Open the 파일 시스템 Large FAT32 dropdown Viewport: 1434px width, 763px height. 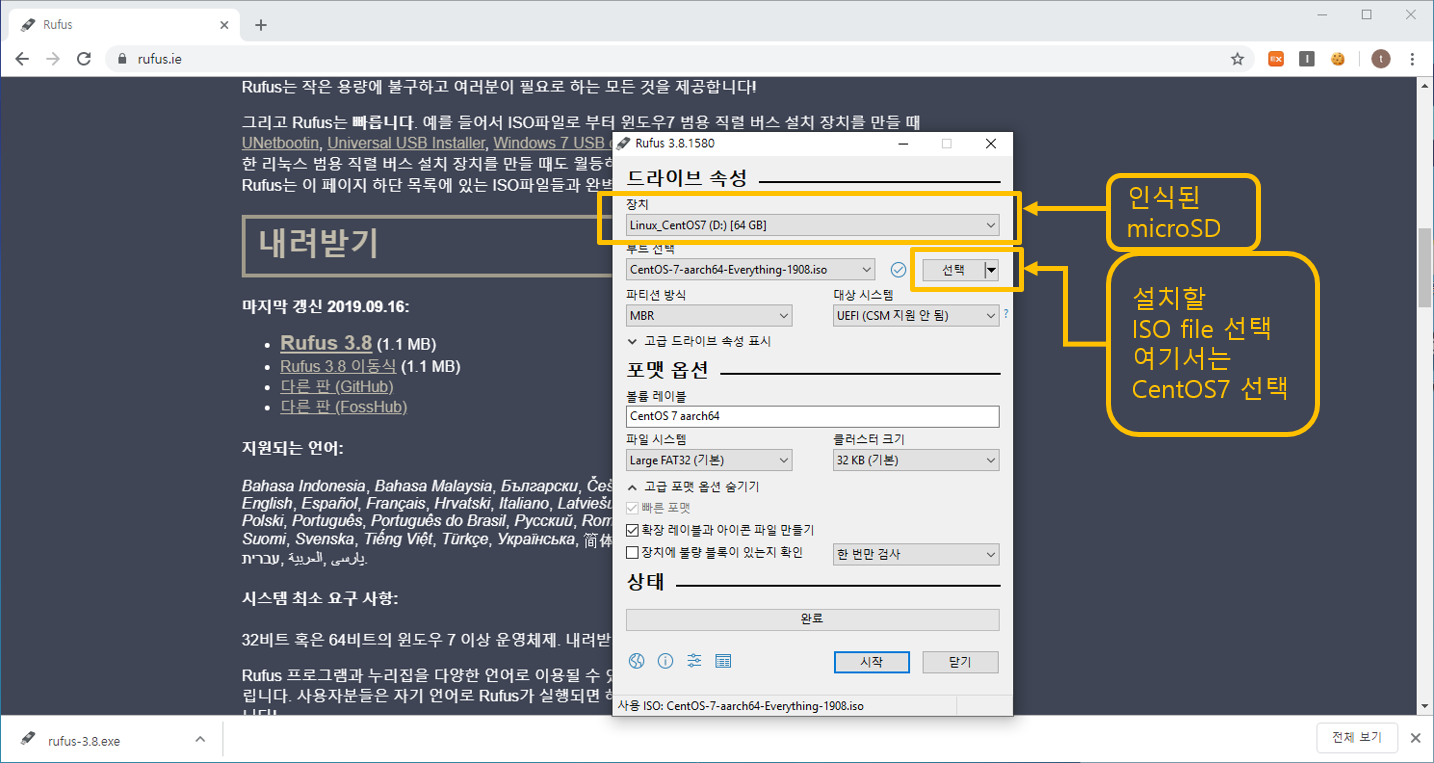point(709,460)
